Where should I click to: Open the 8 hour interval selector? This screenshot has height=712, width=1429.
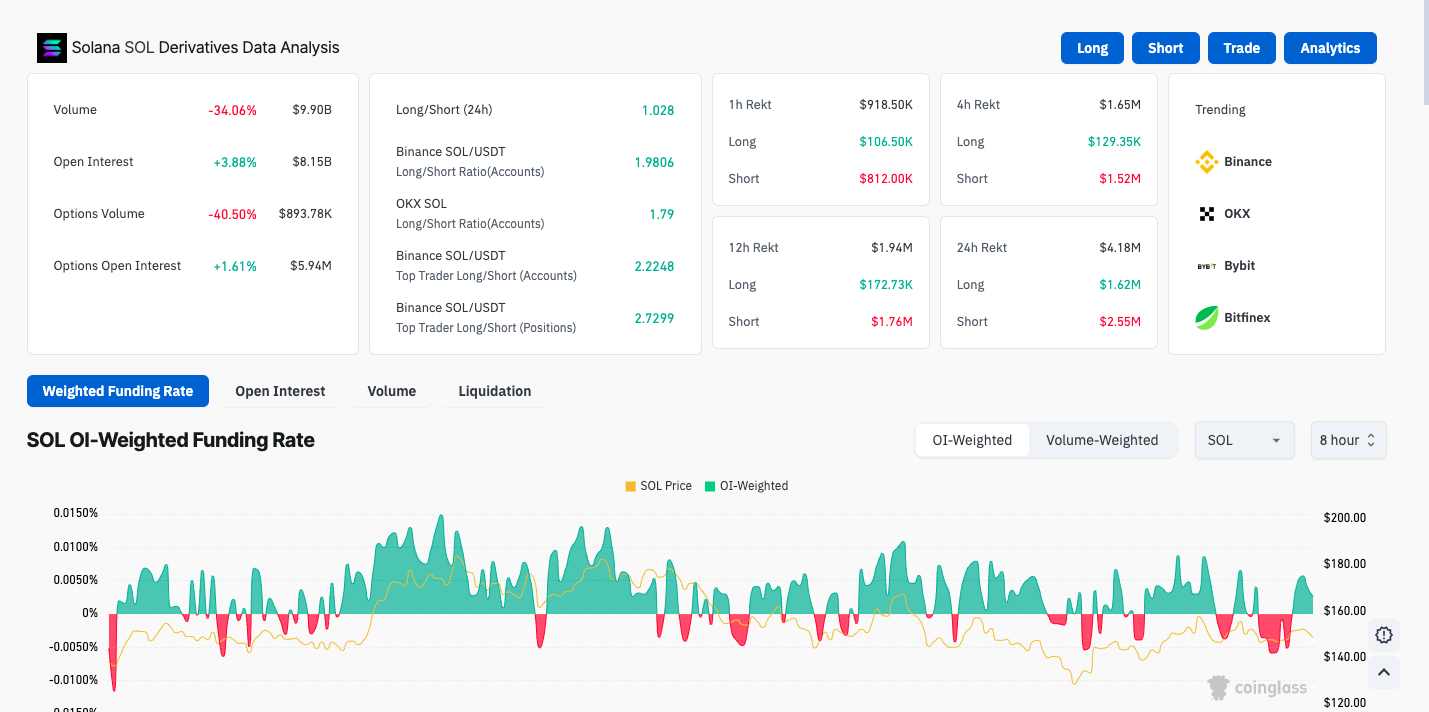1348,440
